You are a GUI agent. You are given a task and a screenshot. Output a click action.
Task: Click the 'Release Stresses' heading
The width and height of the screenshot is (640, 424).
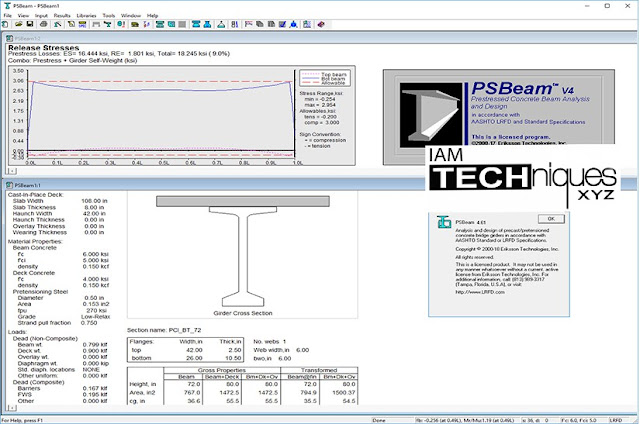[x=44, y=48]
